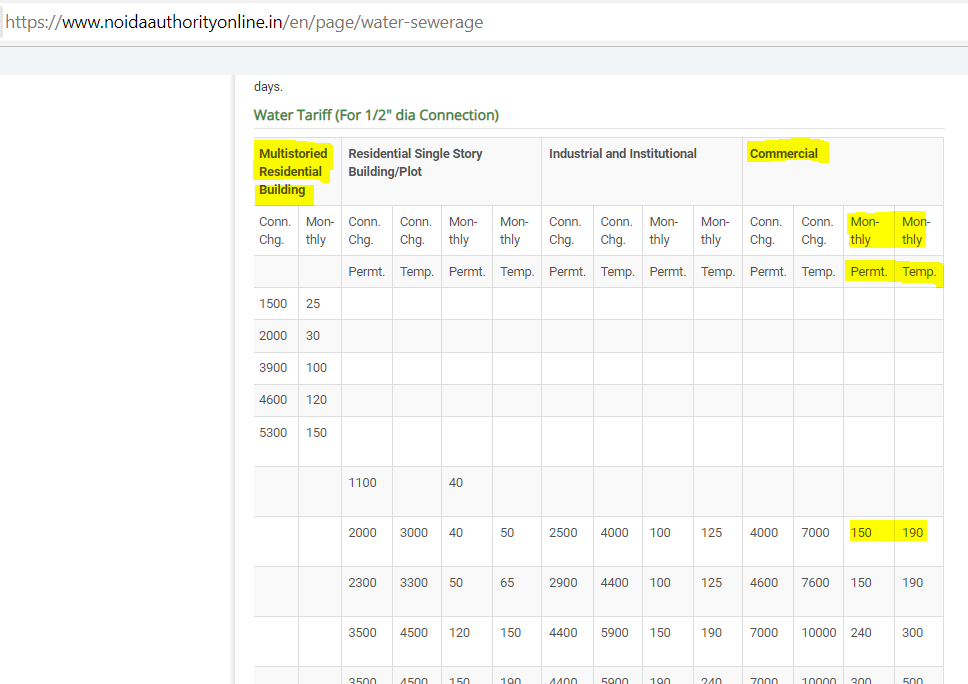Click 'Mon-thly' under Multistoried Residential Building
Image resolution: width=968 pixels, height=684 pixels.
click(320, 230)
